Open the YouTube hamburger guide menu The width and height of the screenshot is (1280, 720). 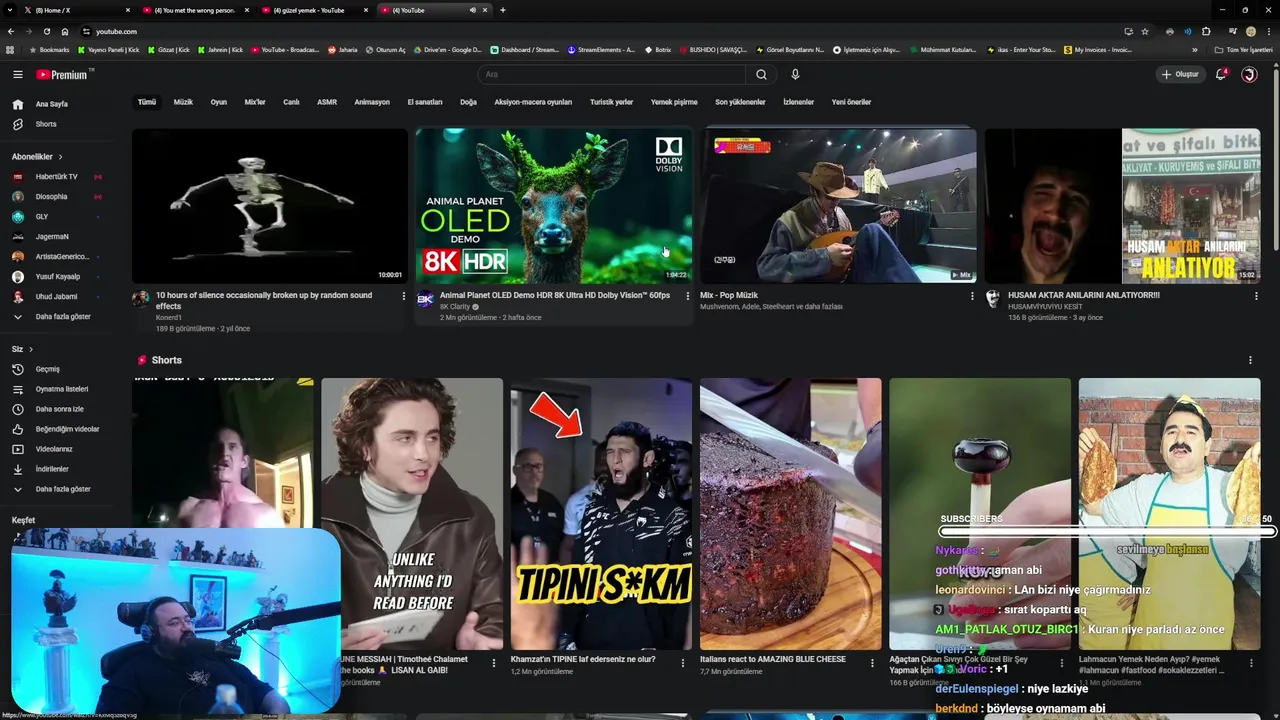[x=17, y=74]
